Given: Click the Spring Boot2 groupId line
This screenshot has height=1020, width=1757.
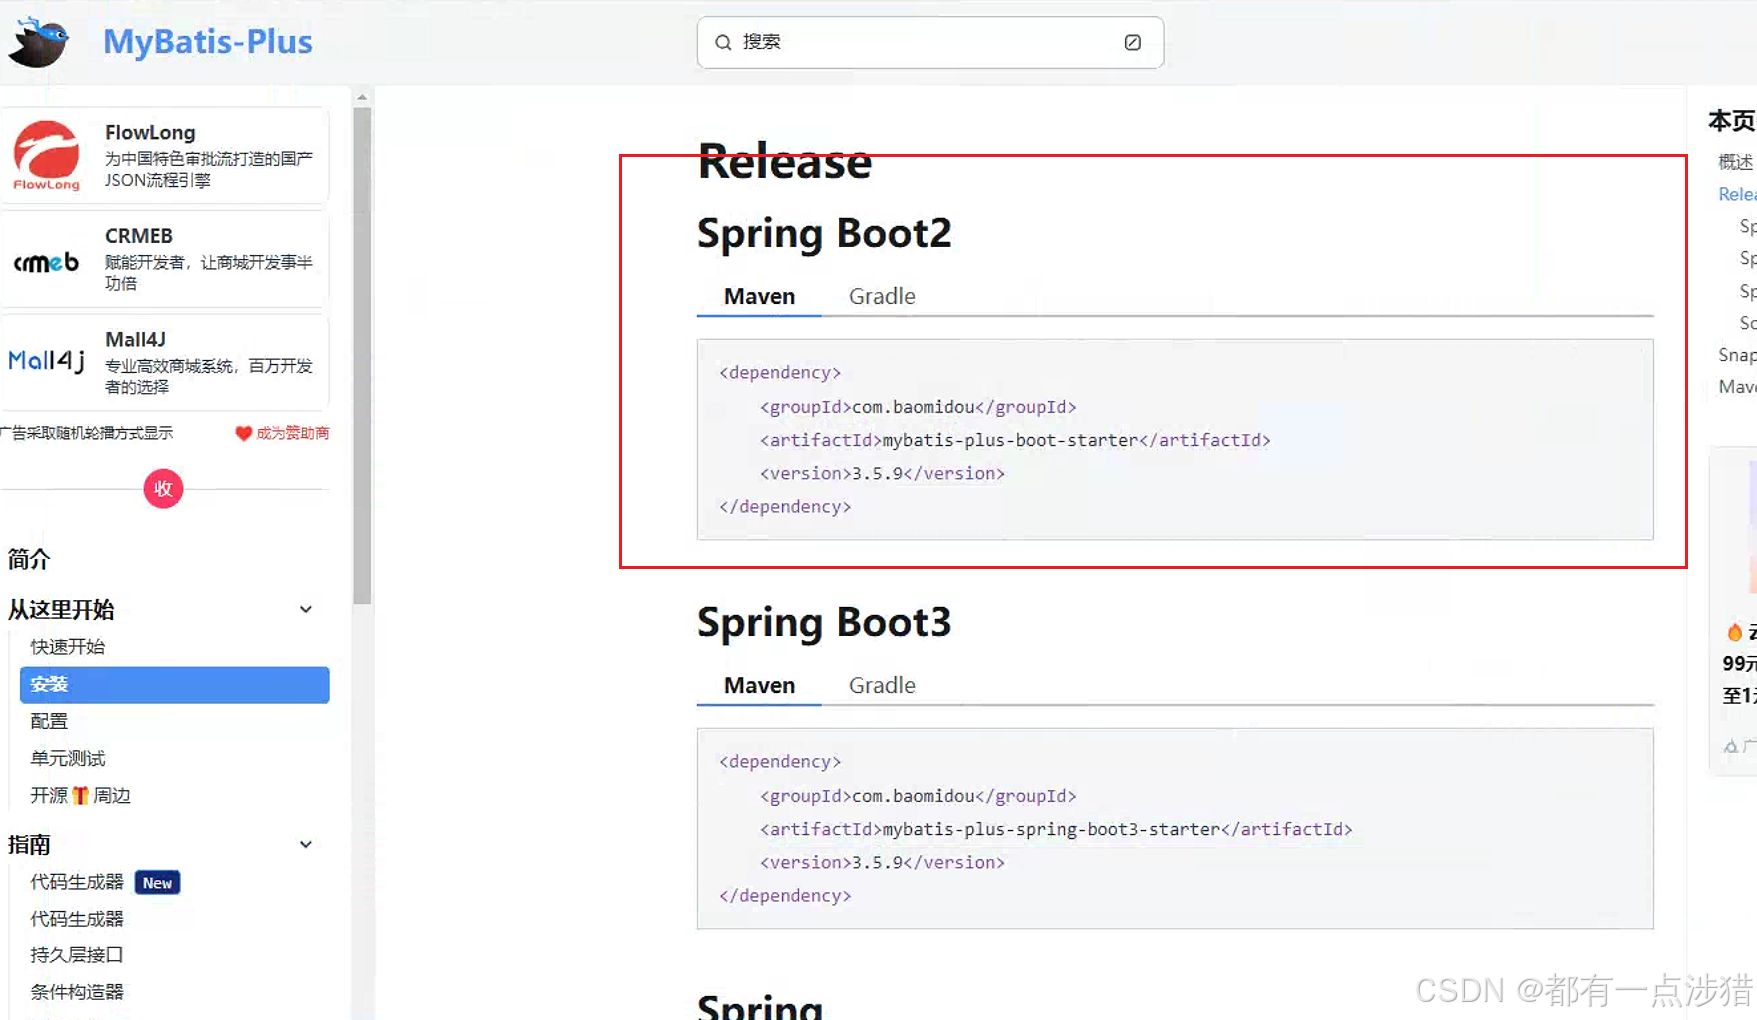Looking at the screenshot, I should [918, 407].
